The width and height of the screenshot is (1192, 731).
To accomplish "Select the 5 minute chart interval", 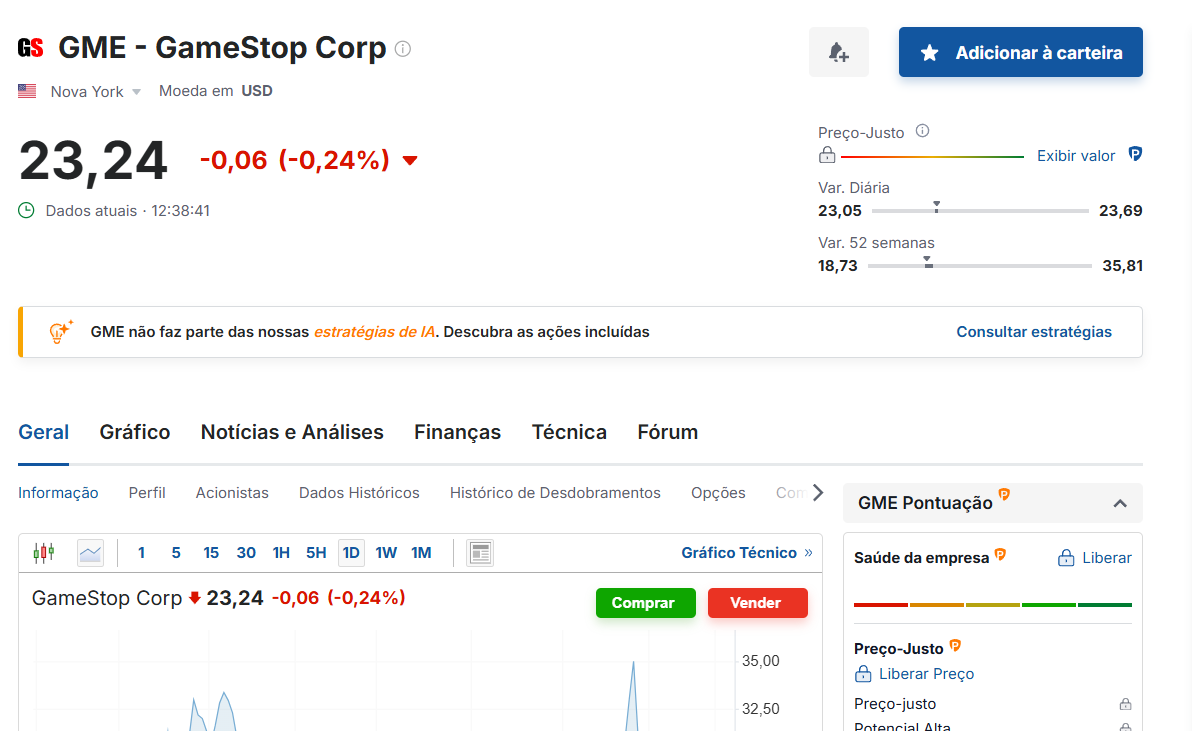I will click(176, 553).
